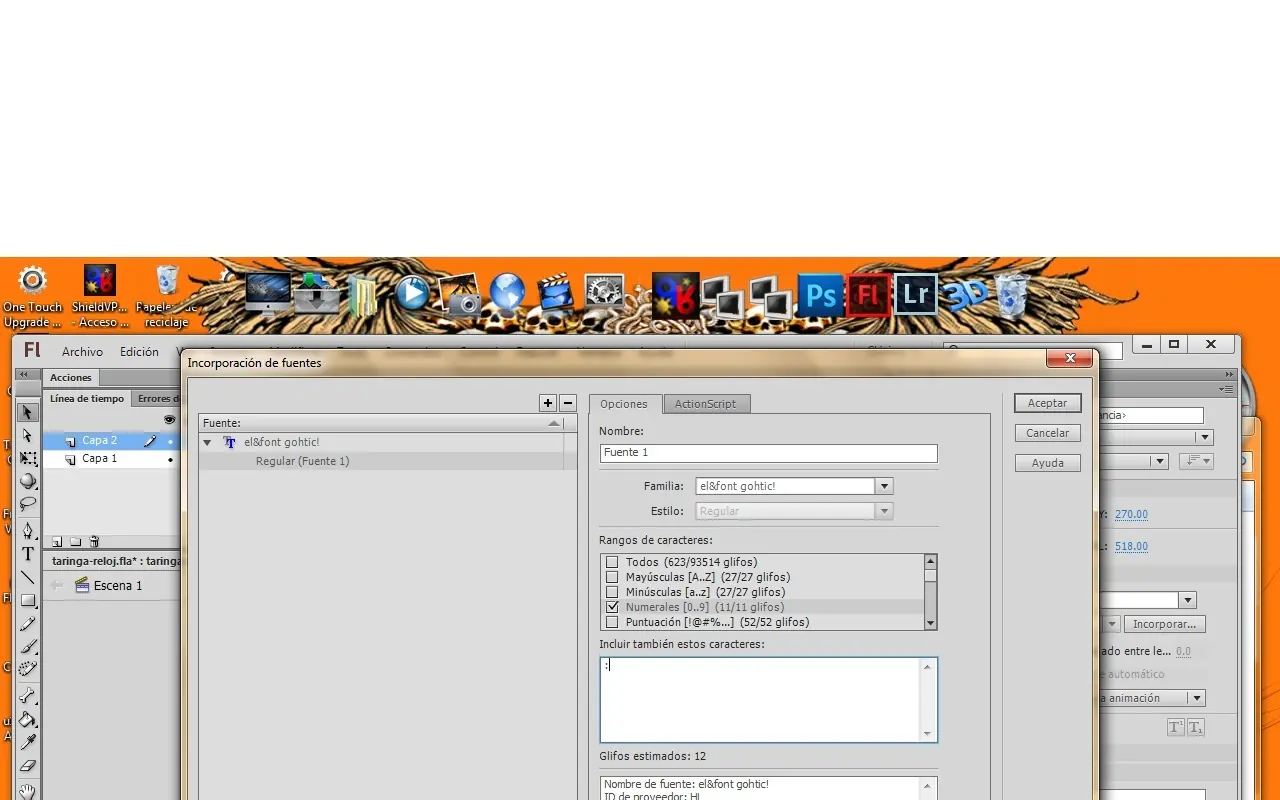Click the new layer folder icon
1280x800 pixels.
[x=75, y=542]
